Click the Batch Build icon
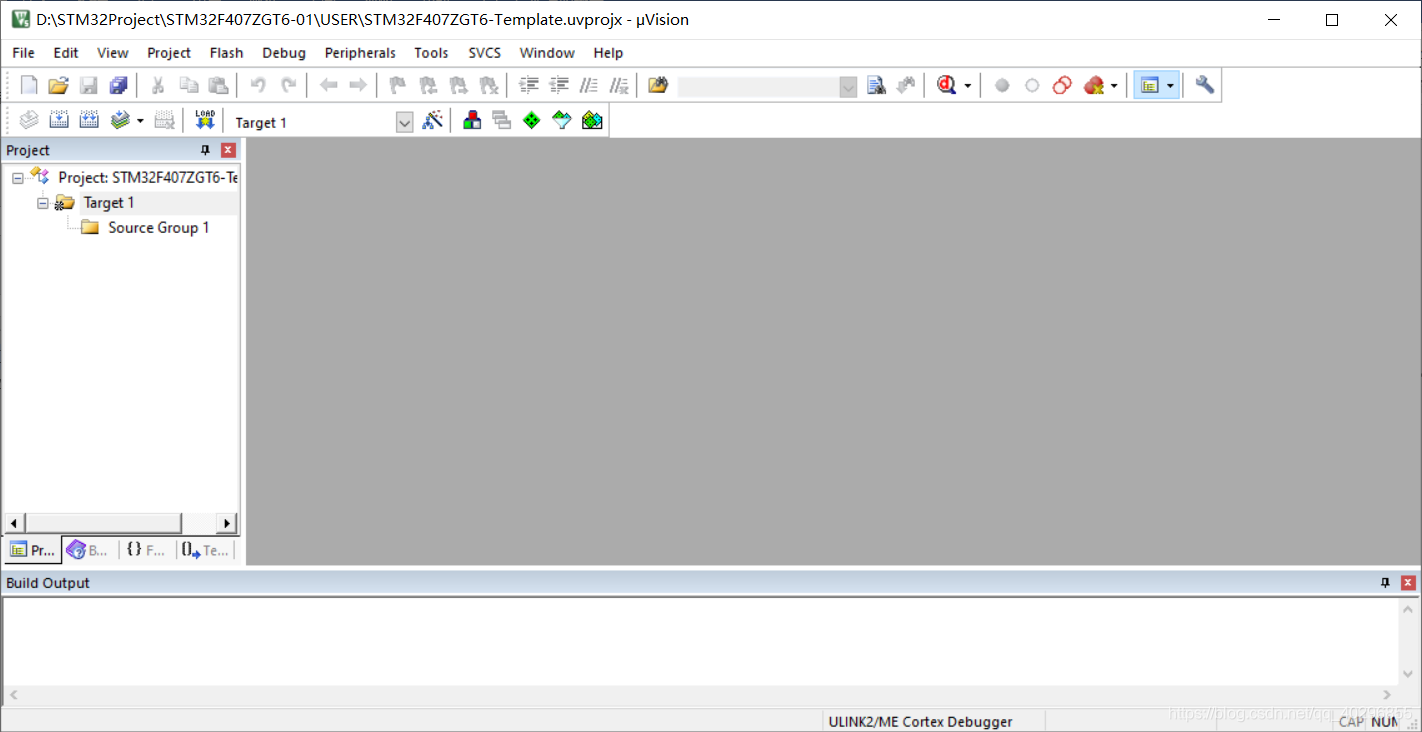The width and height of the screenshot is (1422, 732). (x=120, y=121)
